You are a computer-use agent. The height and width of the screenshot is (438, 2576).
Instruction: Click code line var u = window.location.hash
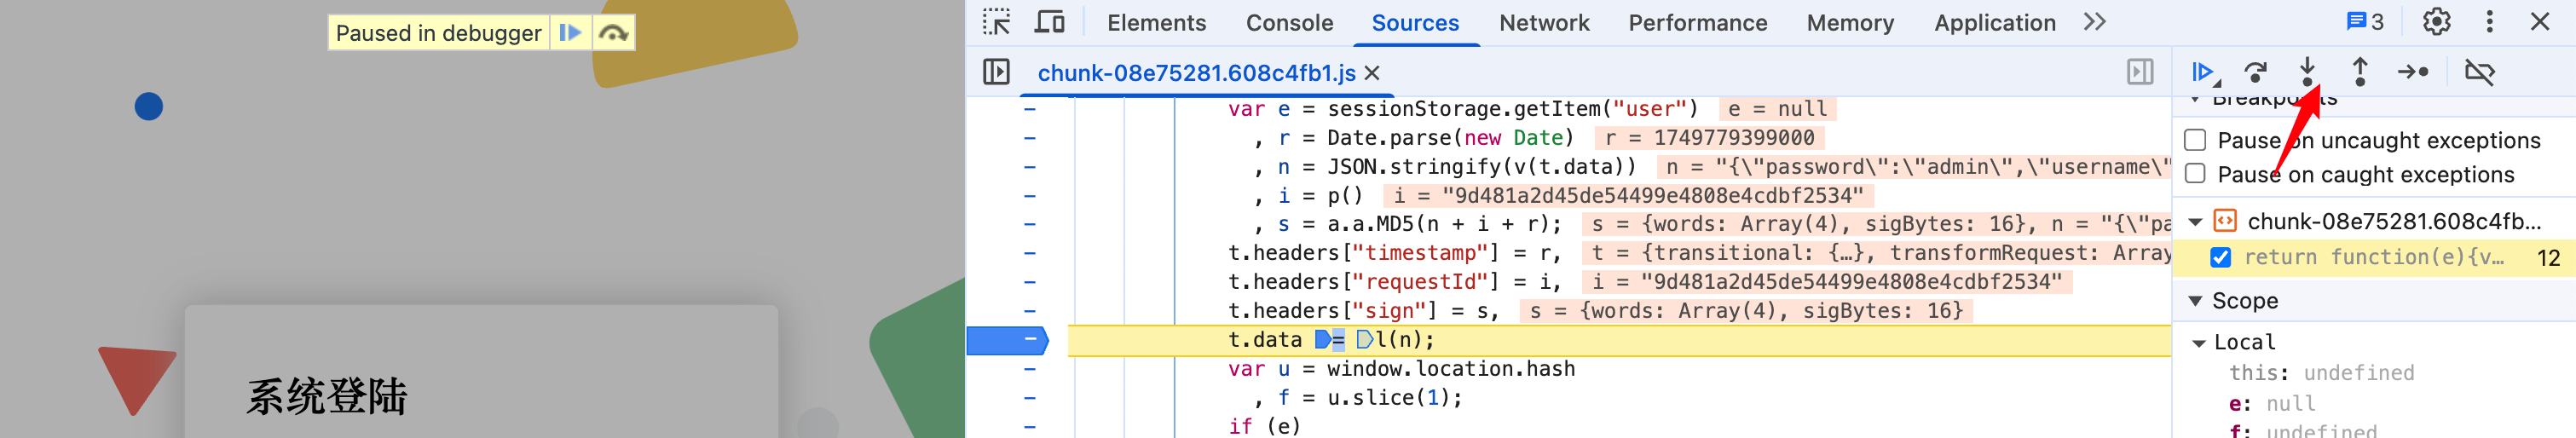click(1401, 370)
